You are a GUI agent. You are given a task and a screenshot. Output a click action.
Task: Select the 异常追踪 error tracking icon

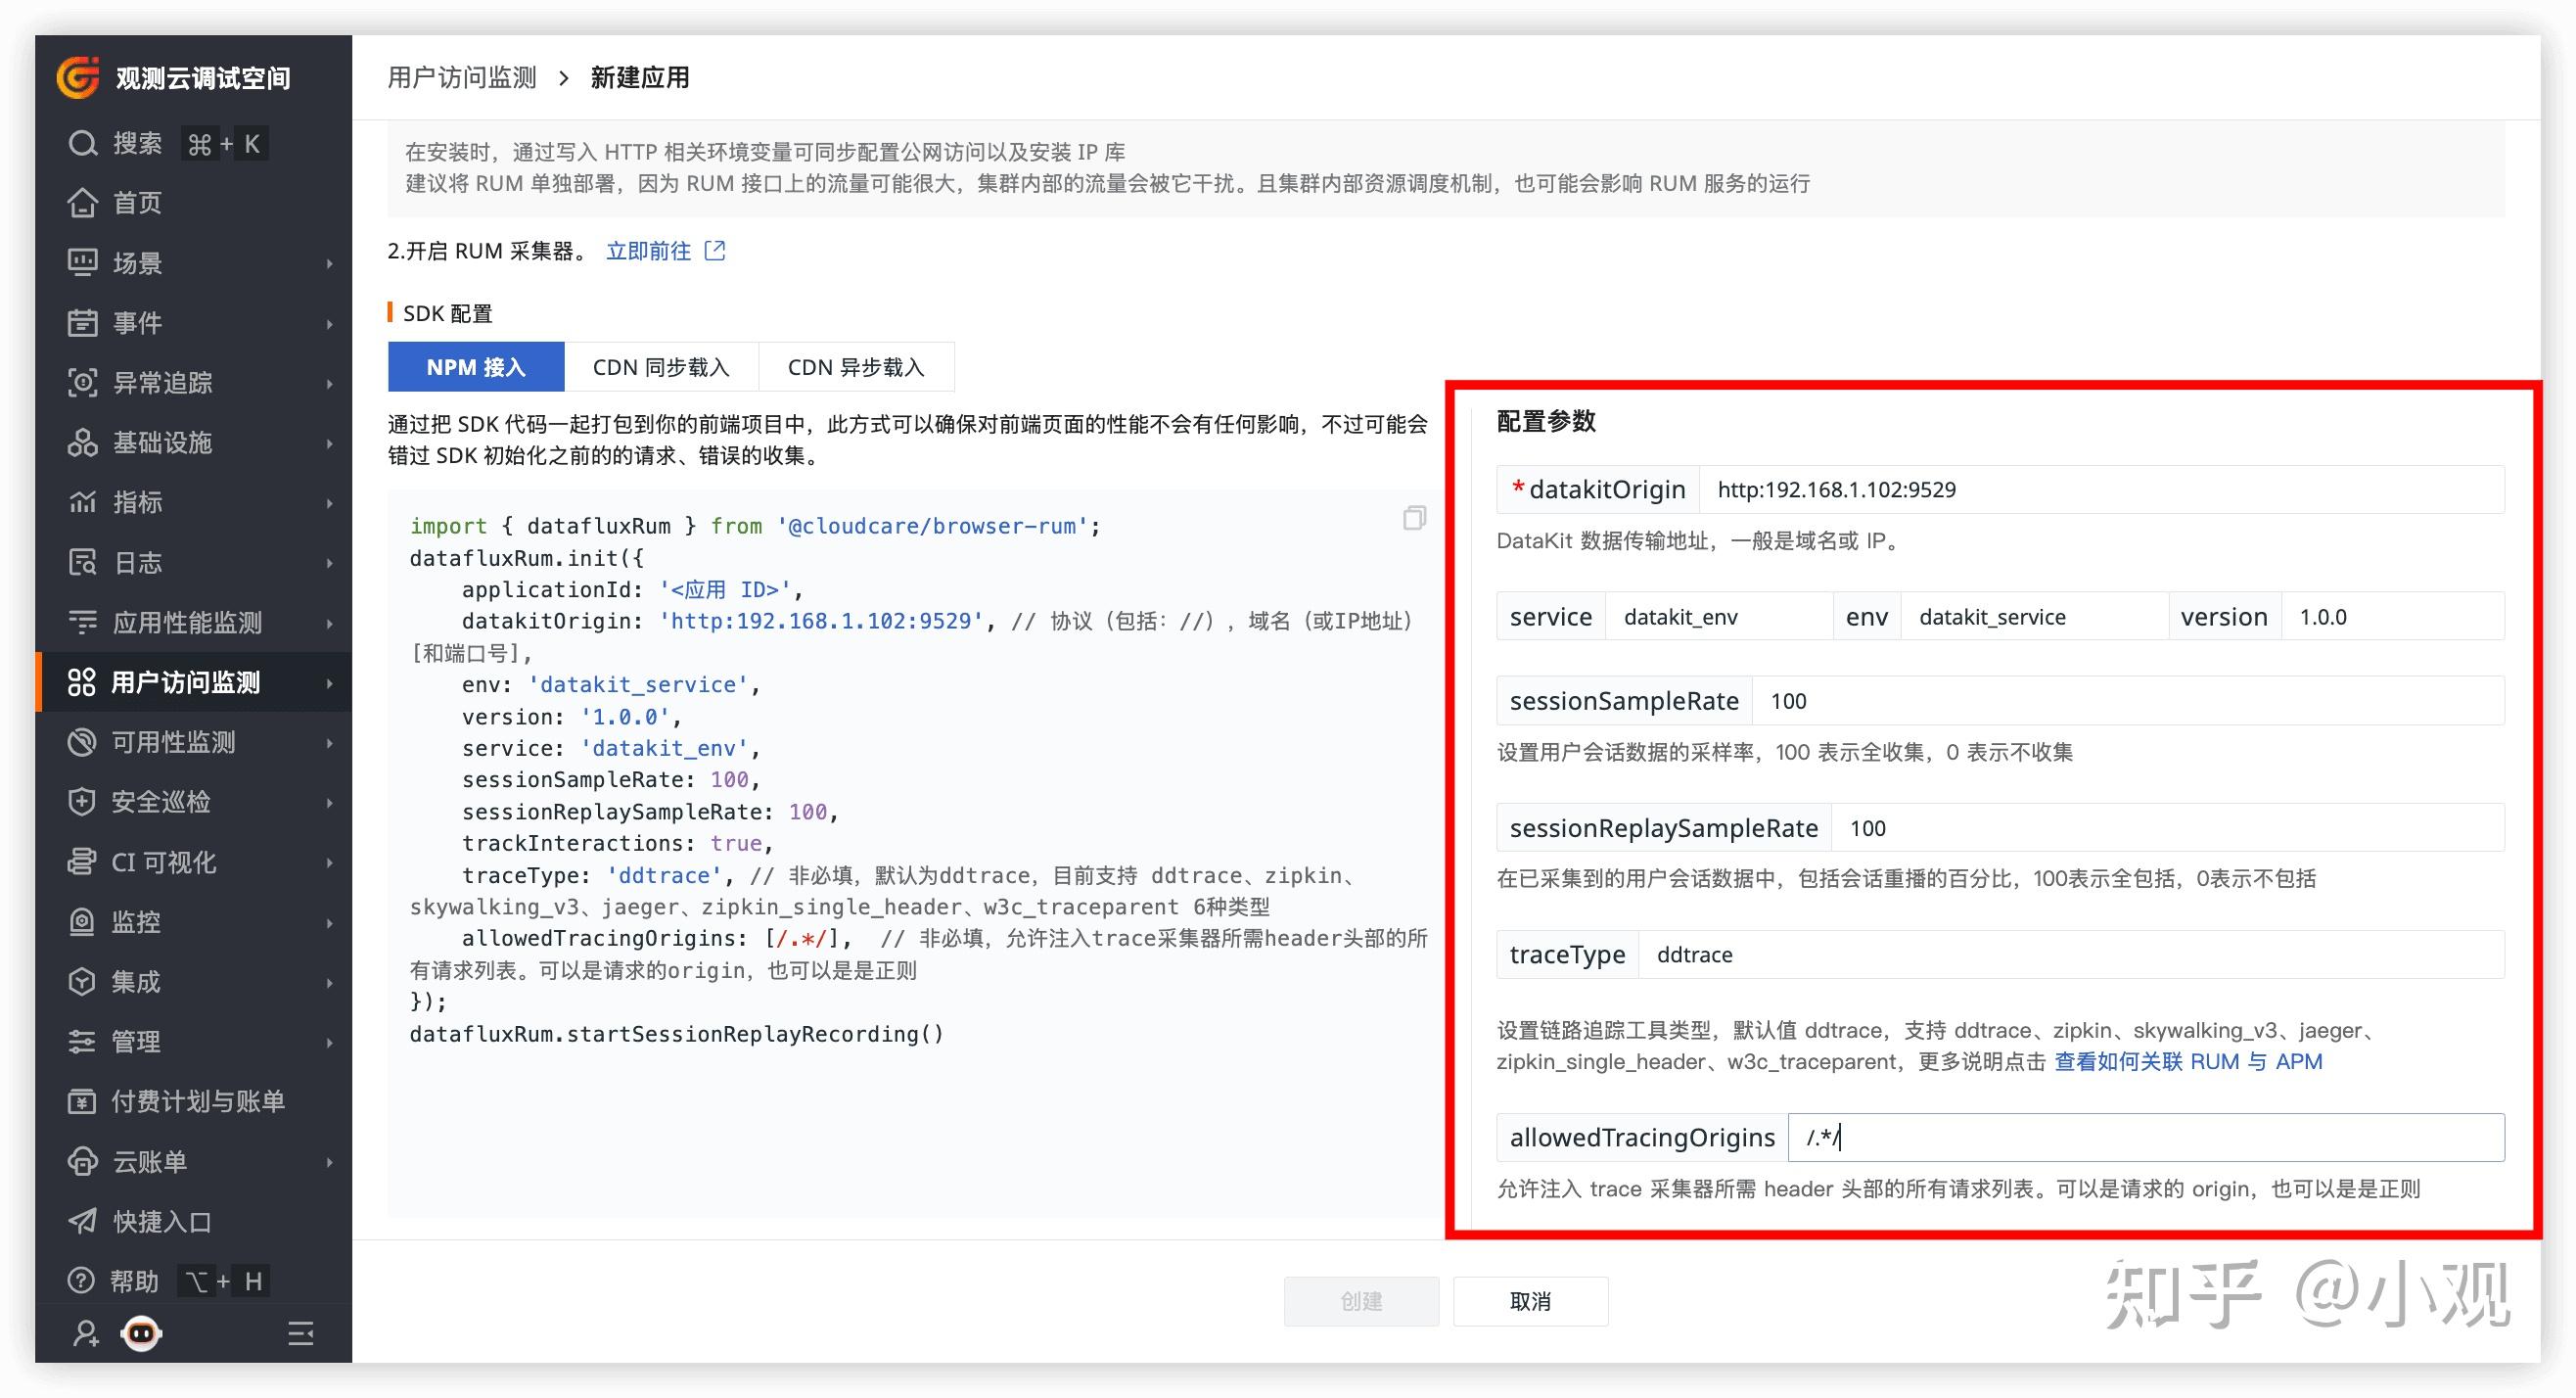coord(82,382)
